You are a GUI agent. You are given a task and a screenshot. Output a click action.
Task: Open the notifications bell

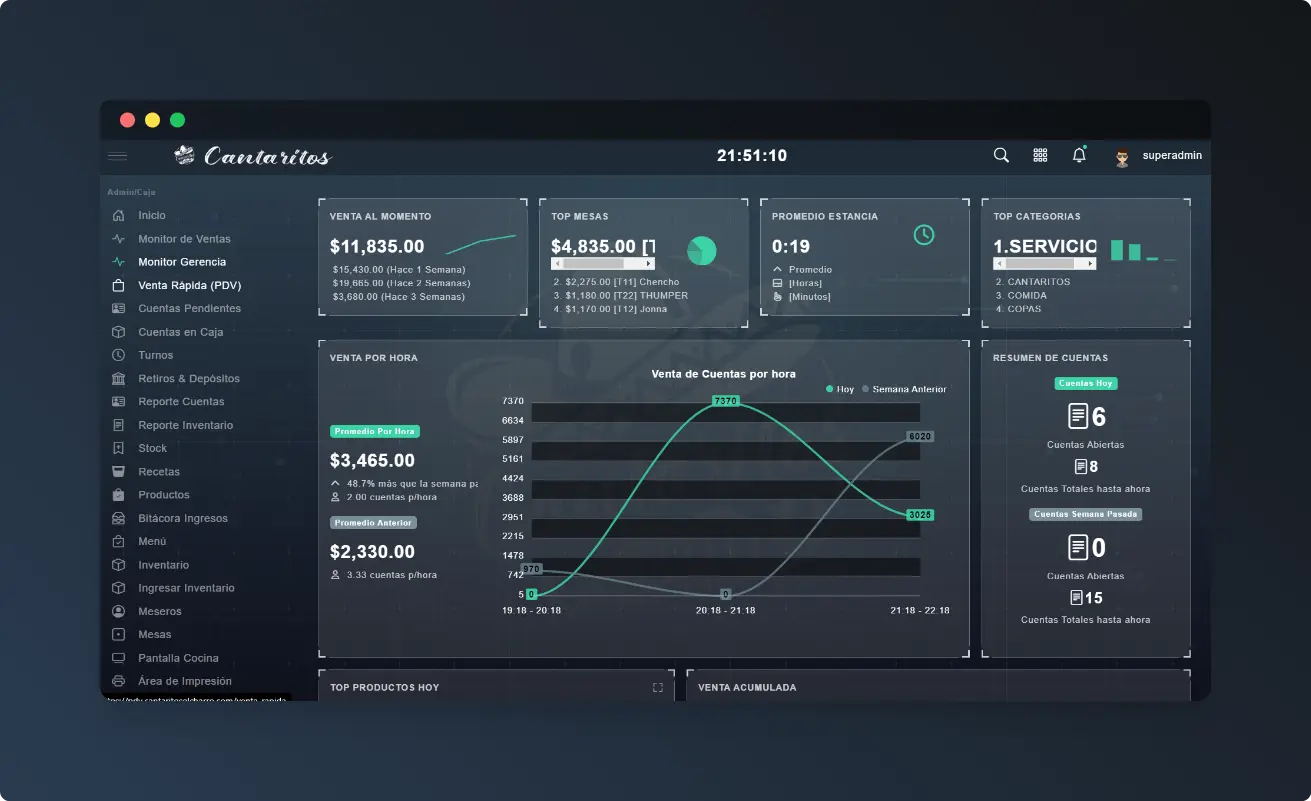1079,155
